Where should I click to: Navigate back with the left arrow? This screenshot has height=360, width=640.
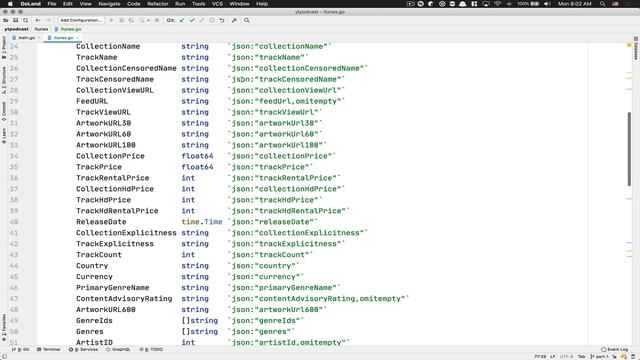[38, 20]
